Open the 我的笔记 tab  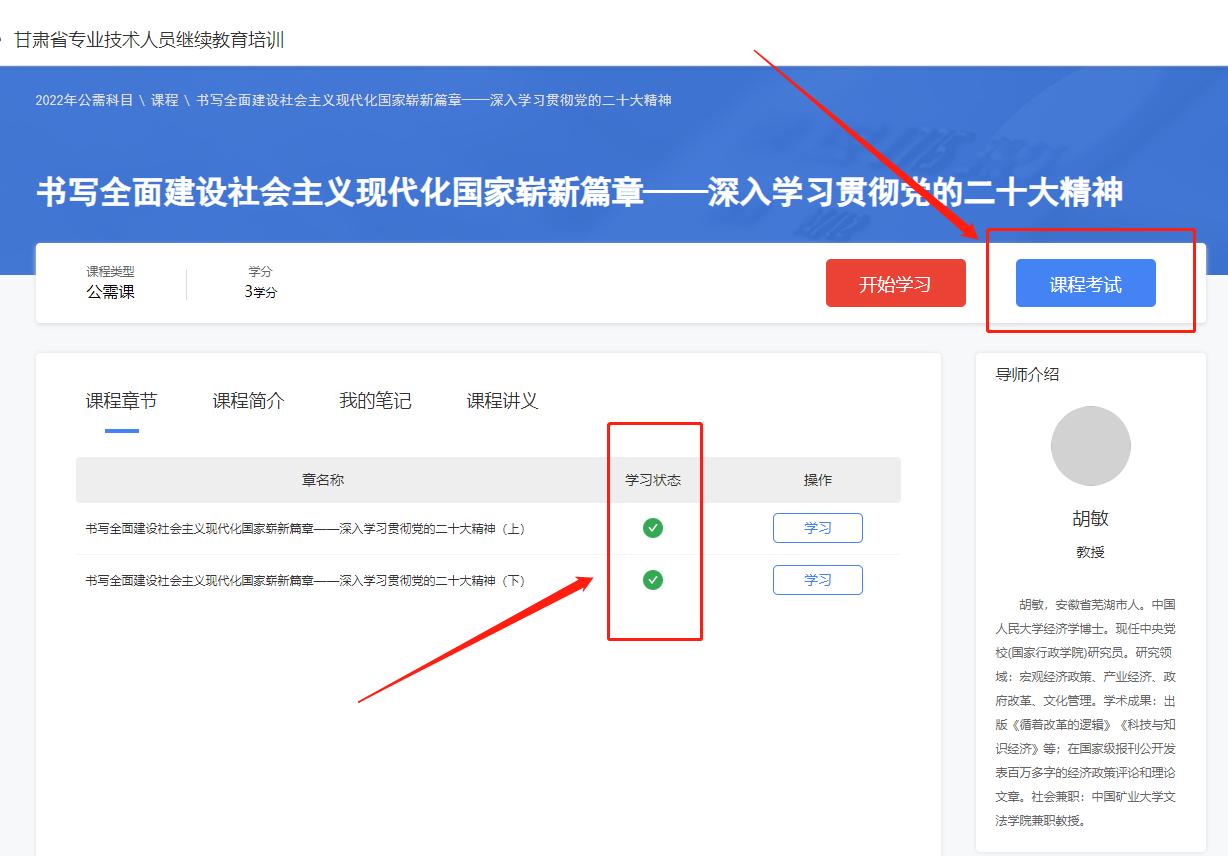pos(373,400)
